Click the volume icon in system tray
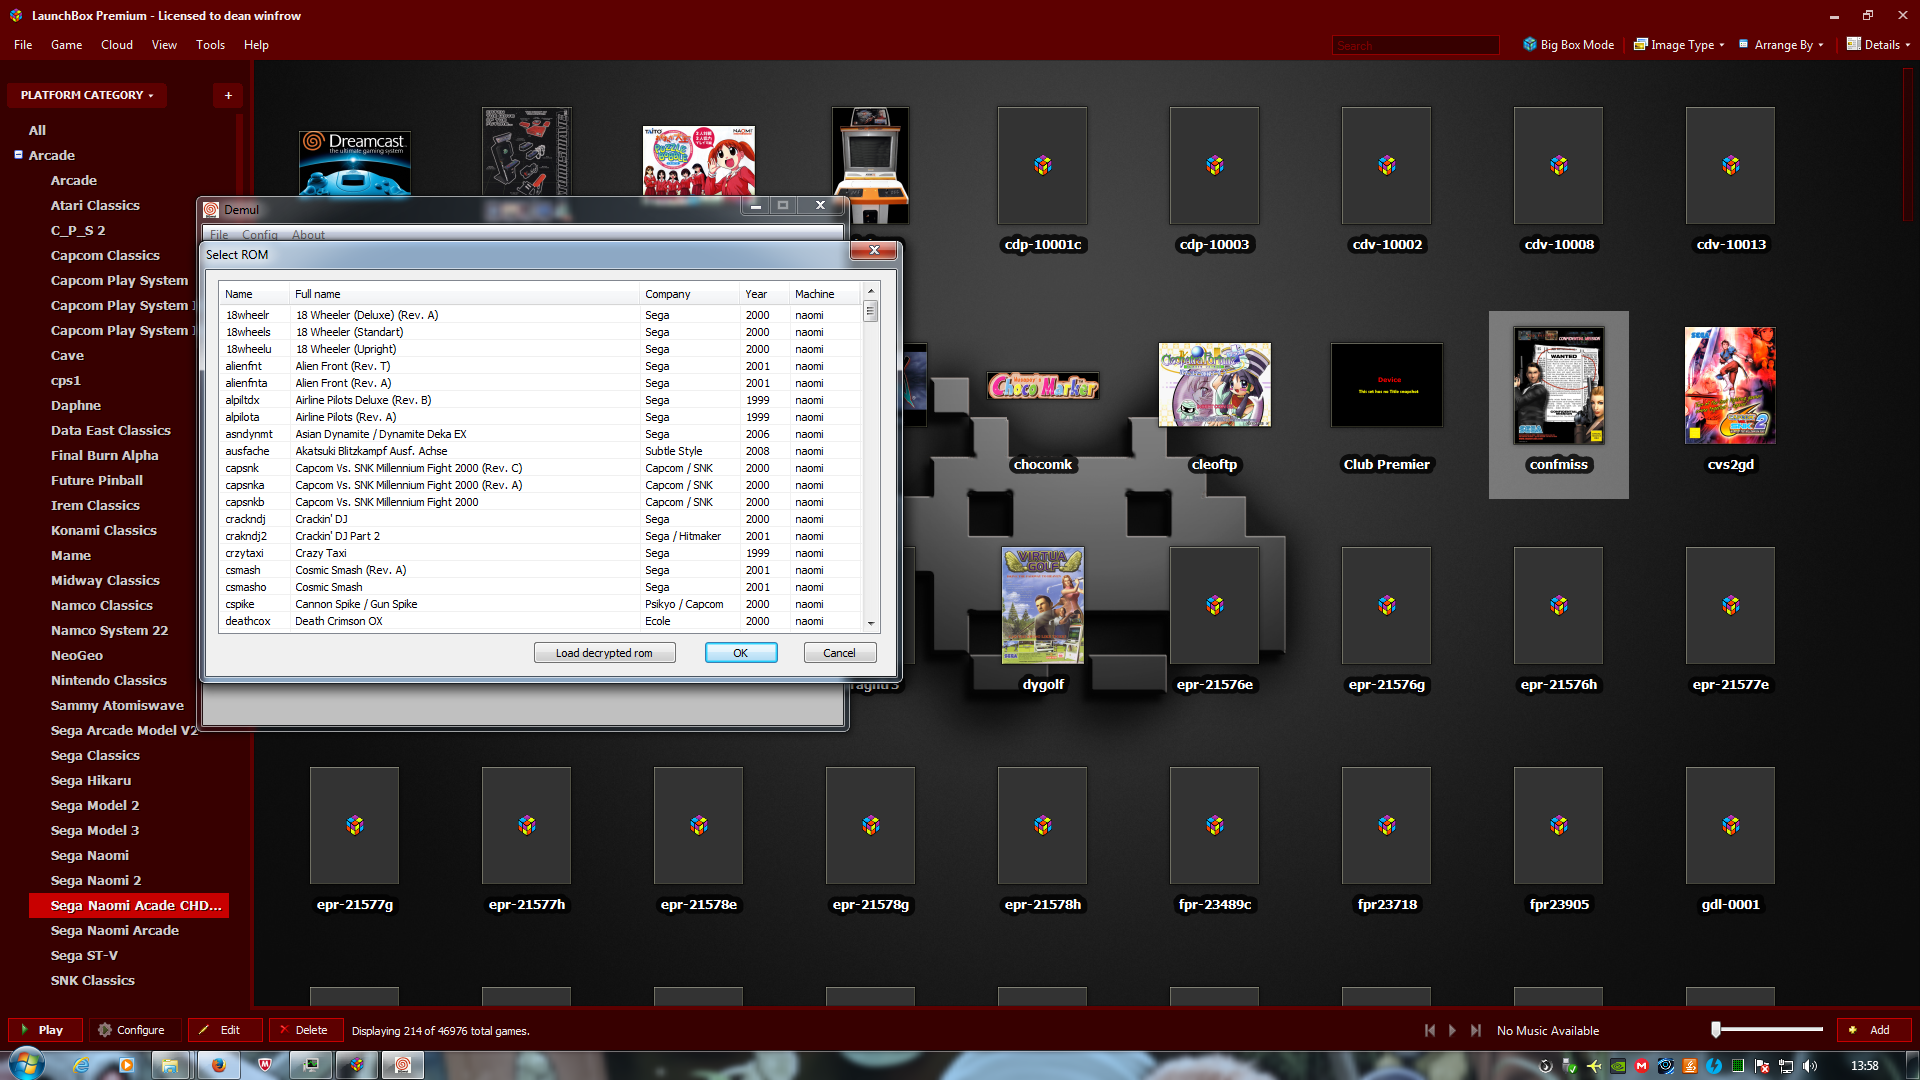 (1810, 1066)
